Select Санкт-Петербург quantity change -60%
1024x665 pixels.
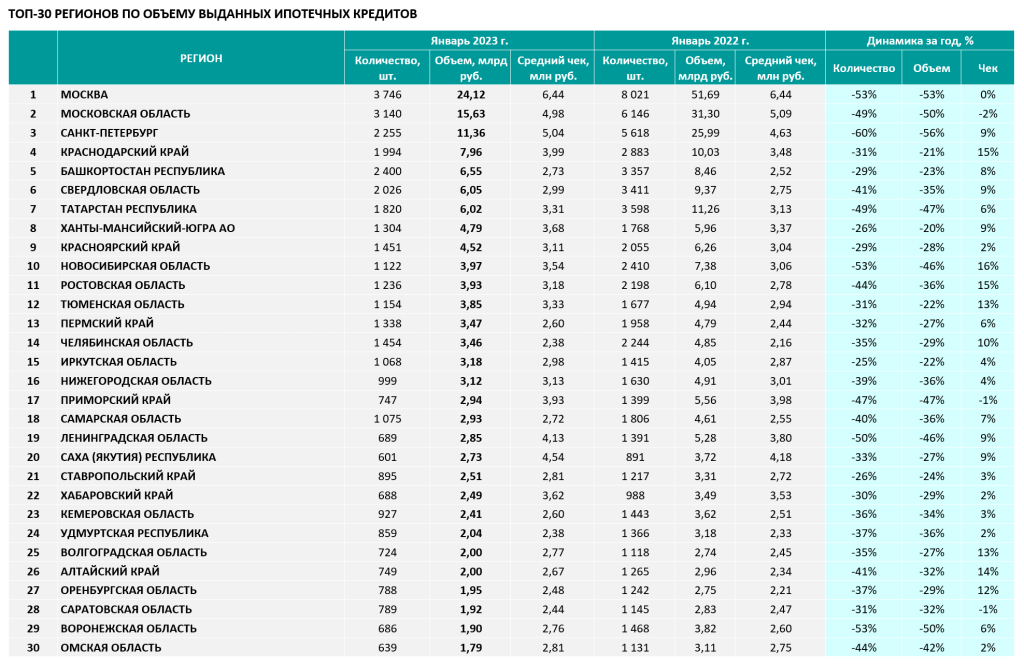pos(863,133)
